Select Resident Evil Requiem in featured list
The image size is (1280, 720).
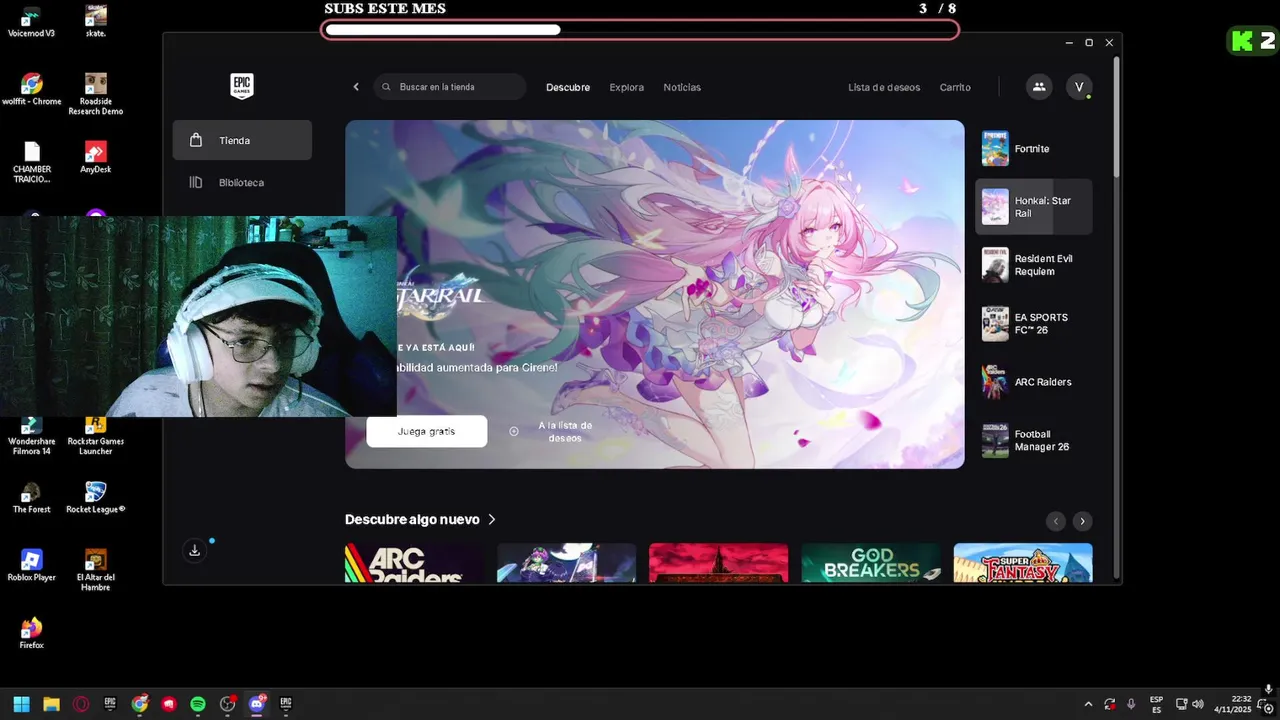[x=1034, y=265]
